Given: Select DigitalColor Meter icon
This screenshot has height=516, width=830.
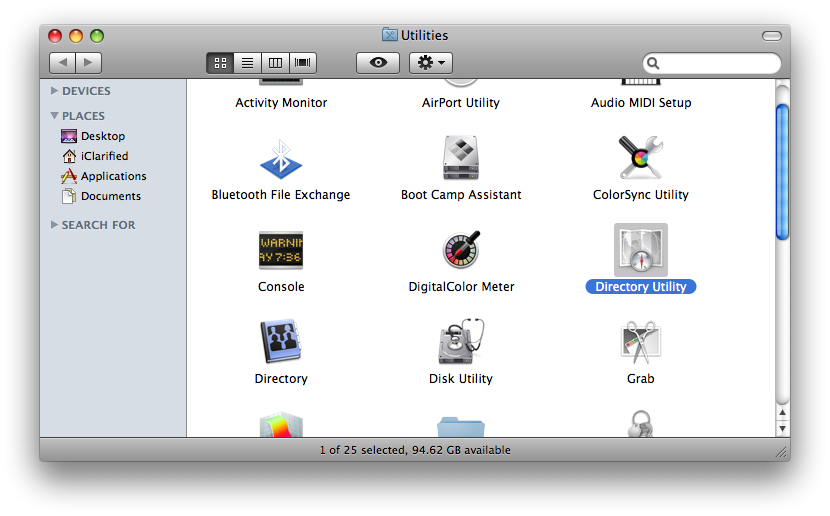Looking at the screenshot, I should click(x=461, y=250).
